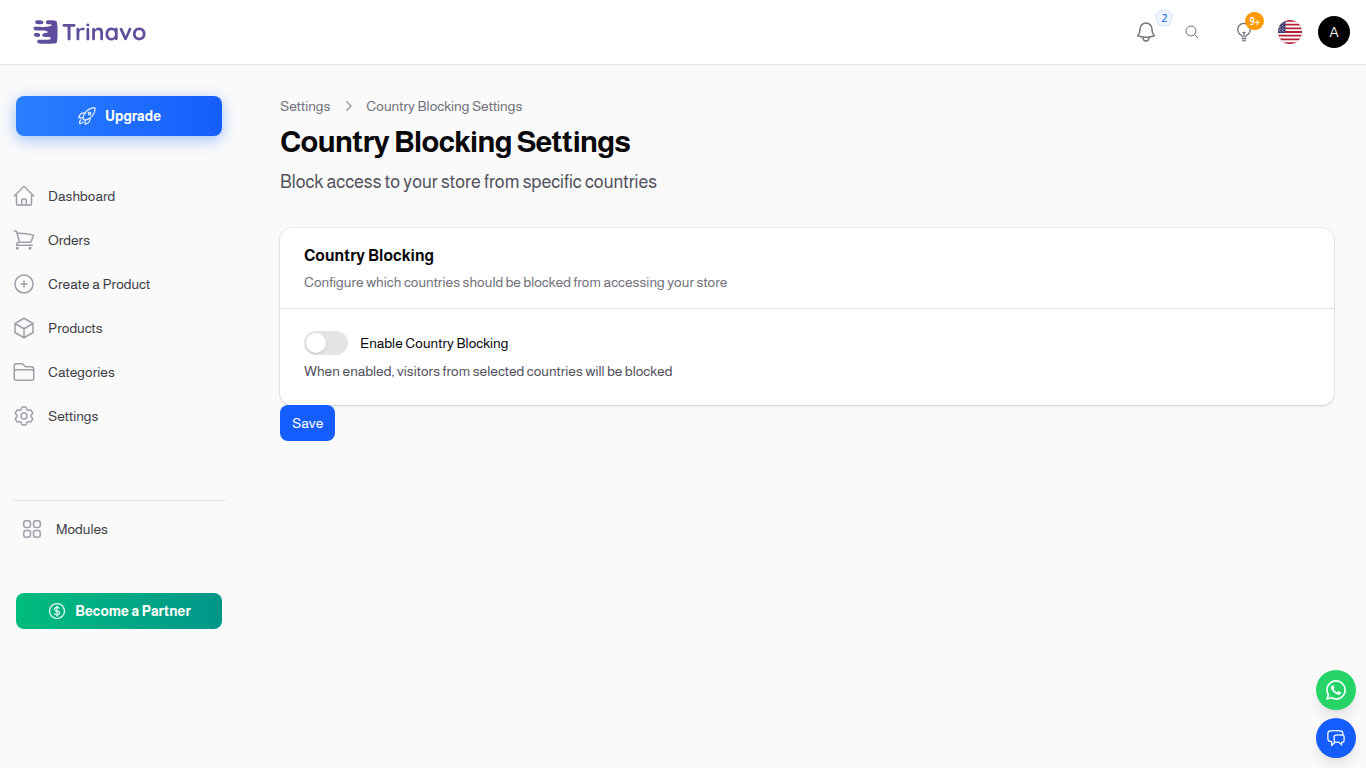The height and width of the screenshot is (768, 1366).
Task: Click the Enable Country Blocking label
Action: coord(434,343)
